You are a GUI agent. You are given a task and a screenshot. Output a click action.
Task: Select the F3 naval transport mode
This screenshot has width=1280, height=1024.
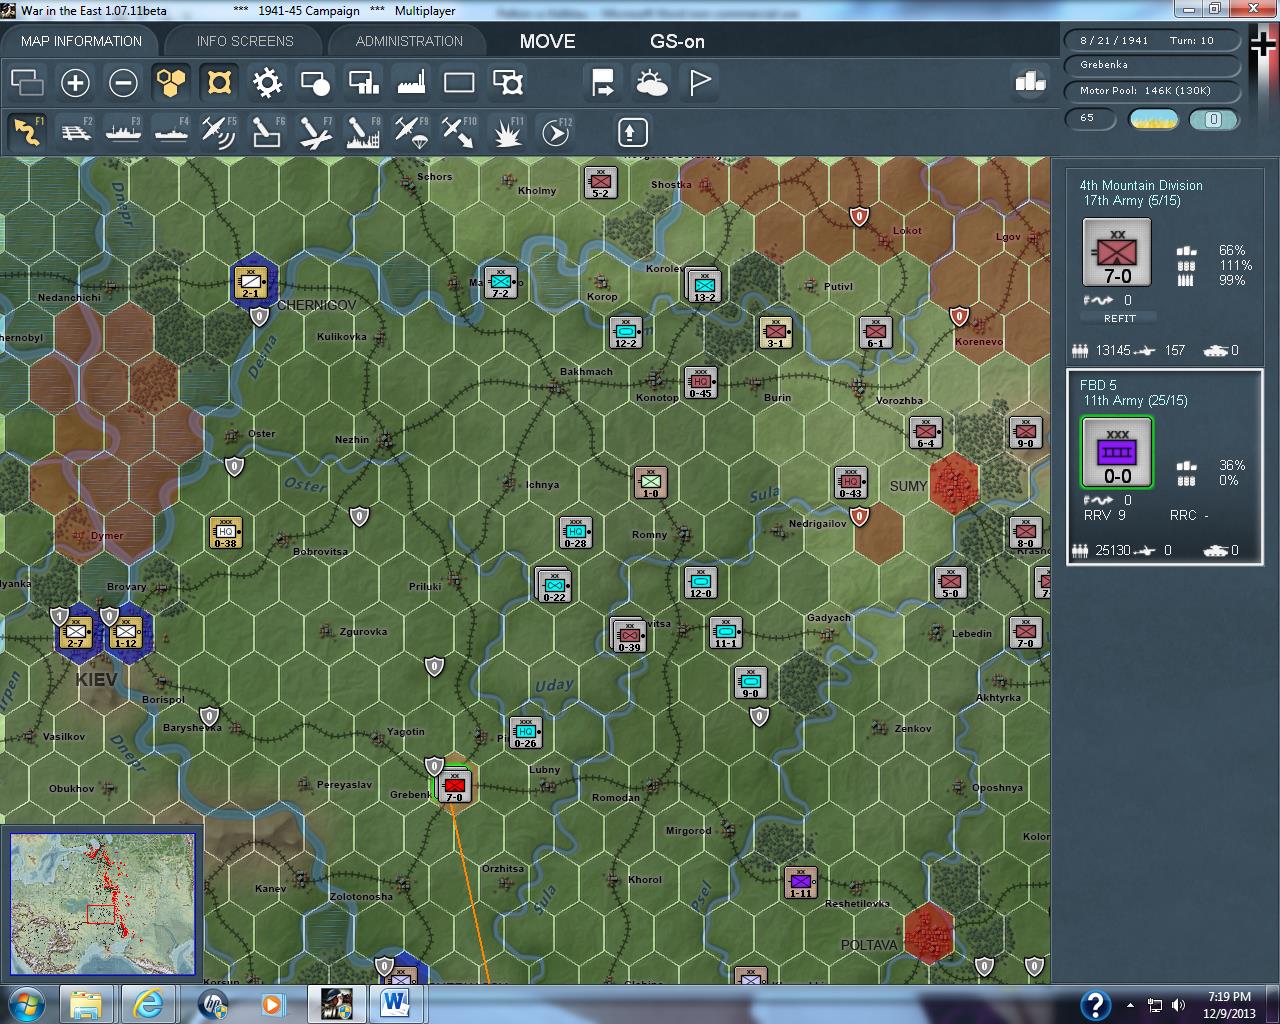123,132
